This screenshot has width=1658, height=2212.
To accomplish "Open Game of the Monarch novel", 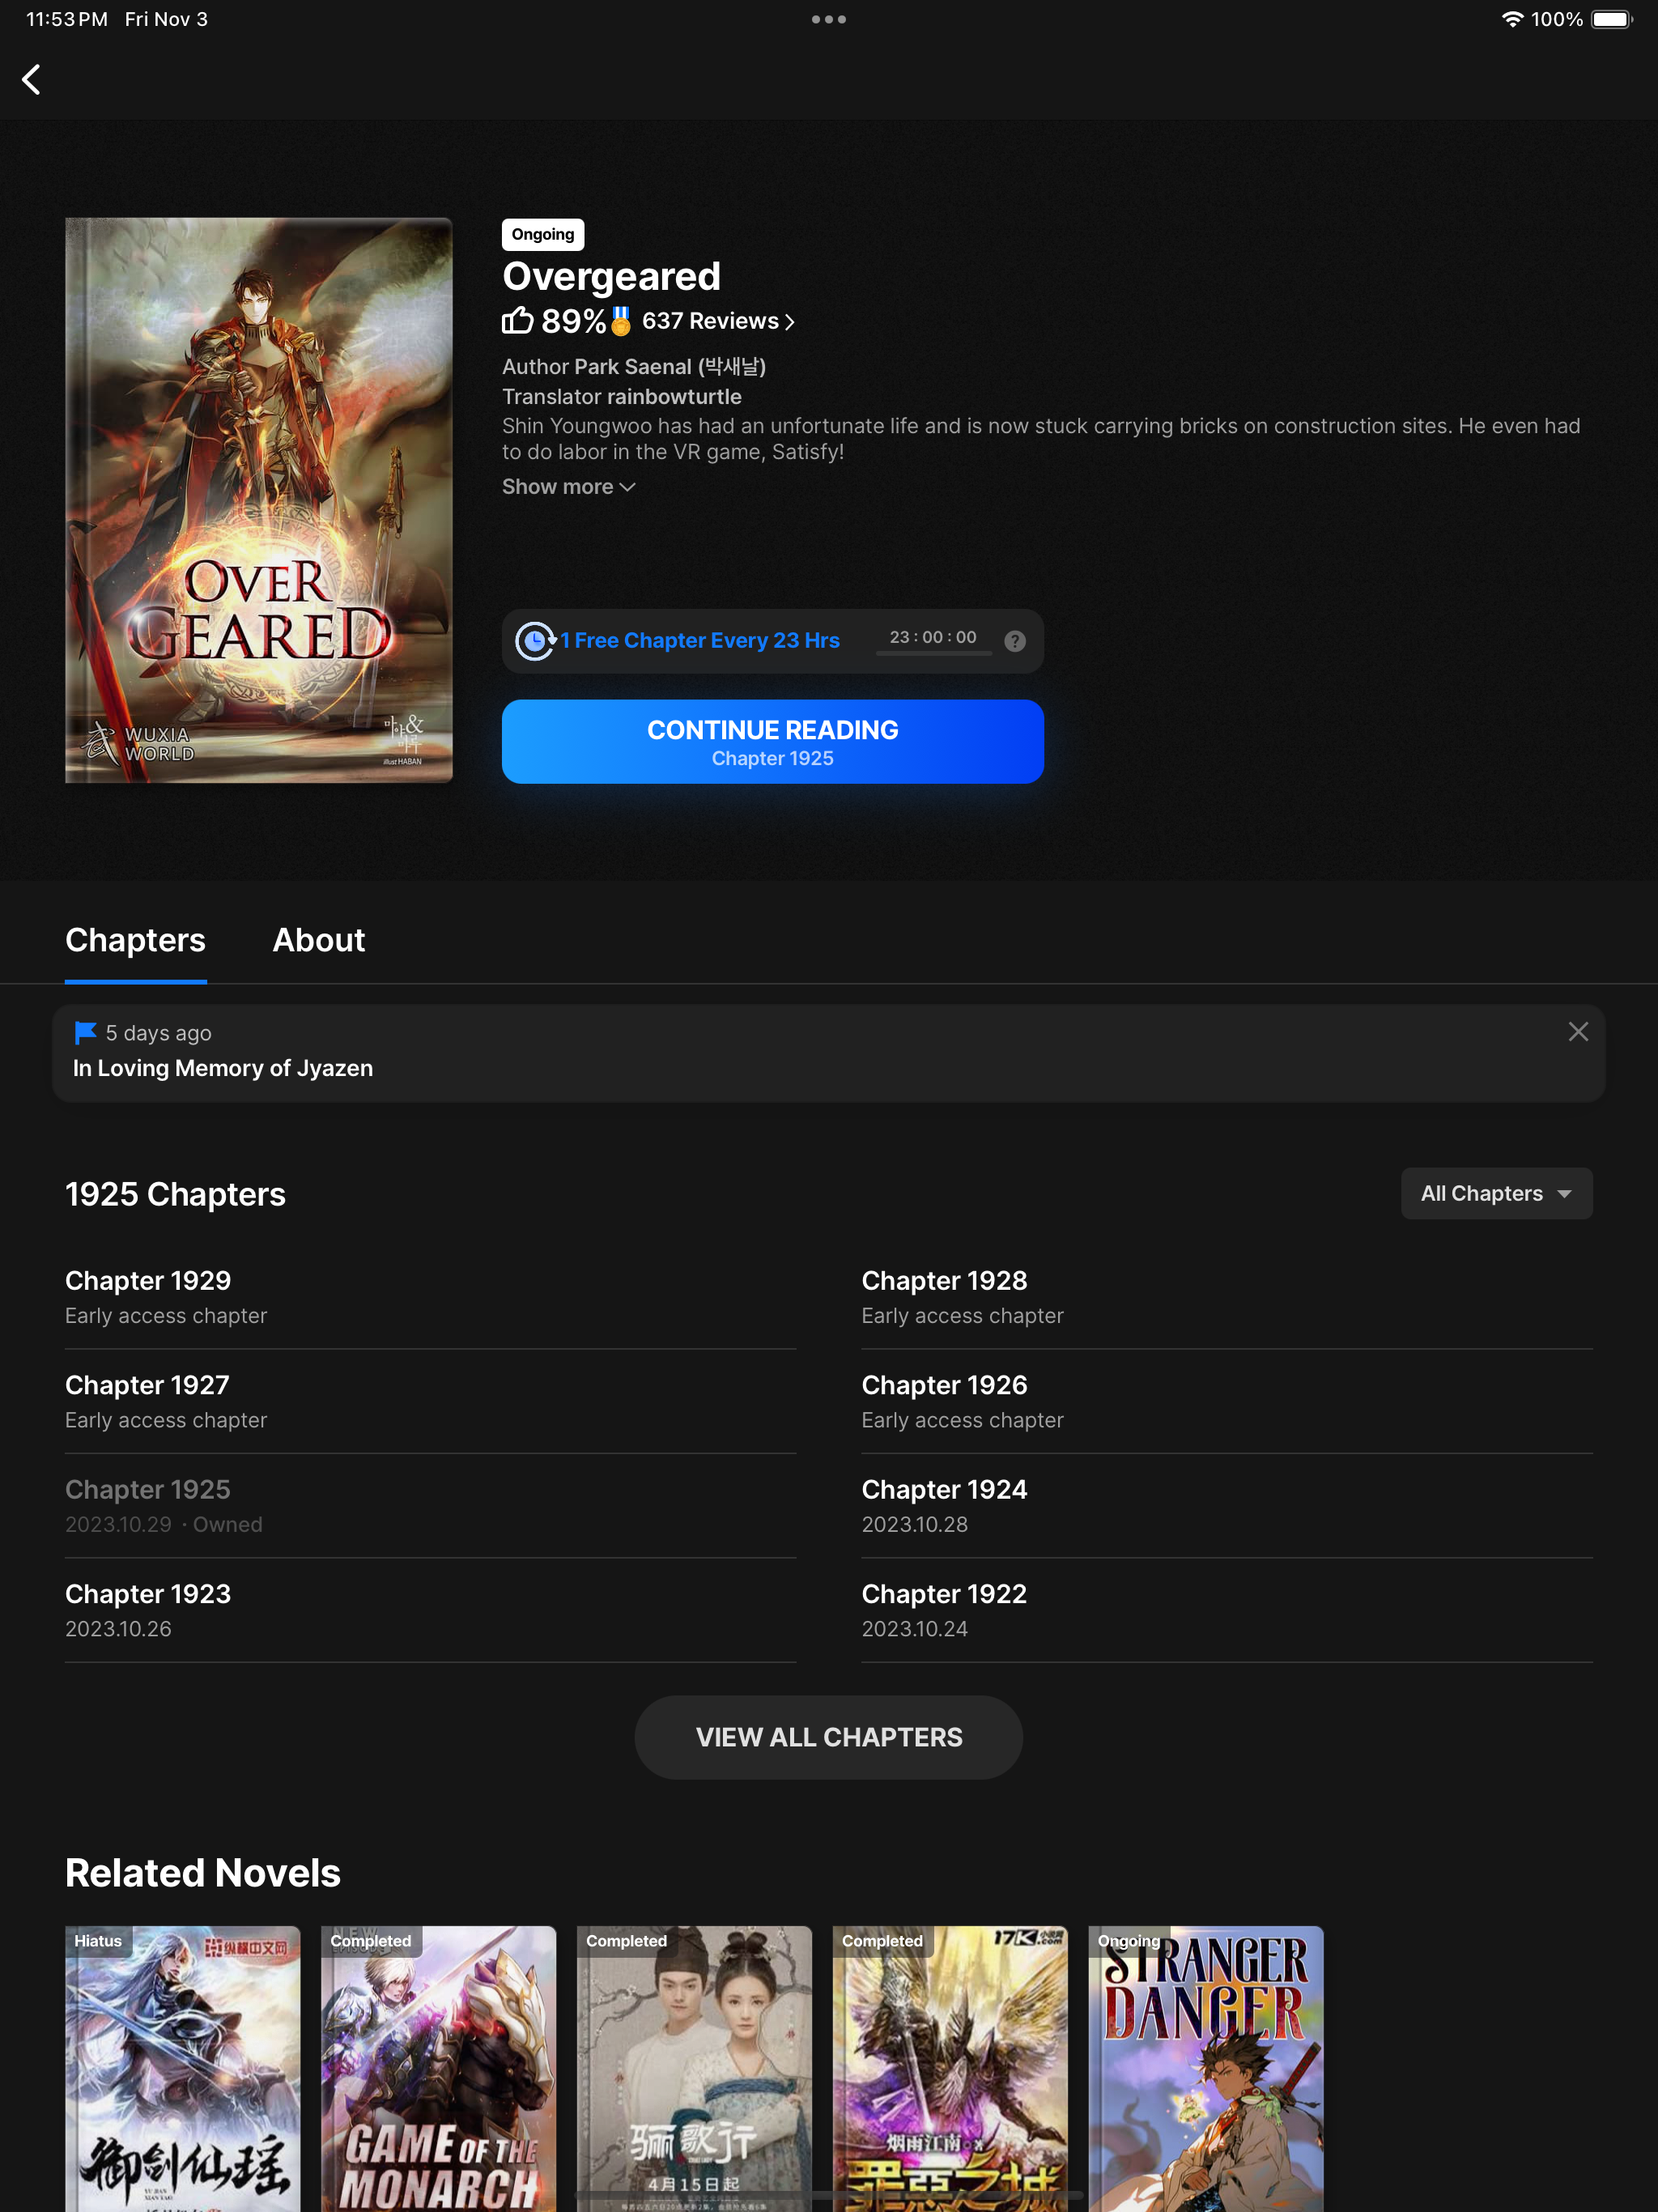I will pyautogui.click(x=438, y=2068).
